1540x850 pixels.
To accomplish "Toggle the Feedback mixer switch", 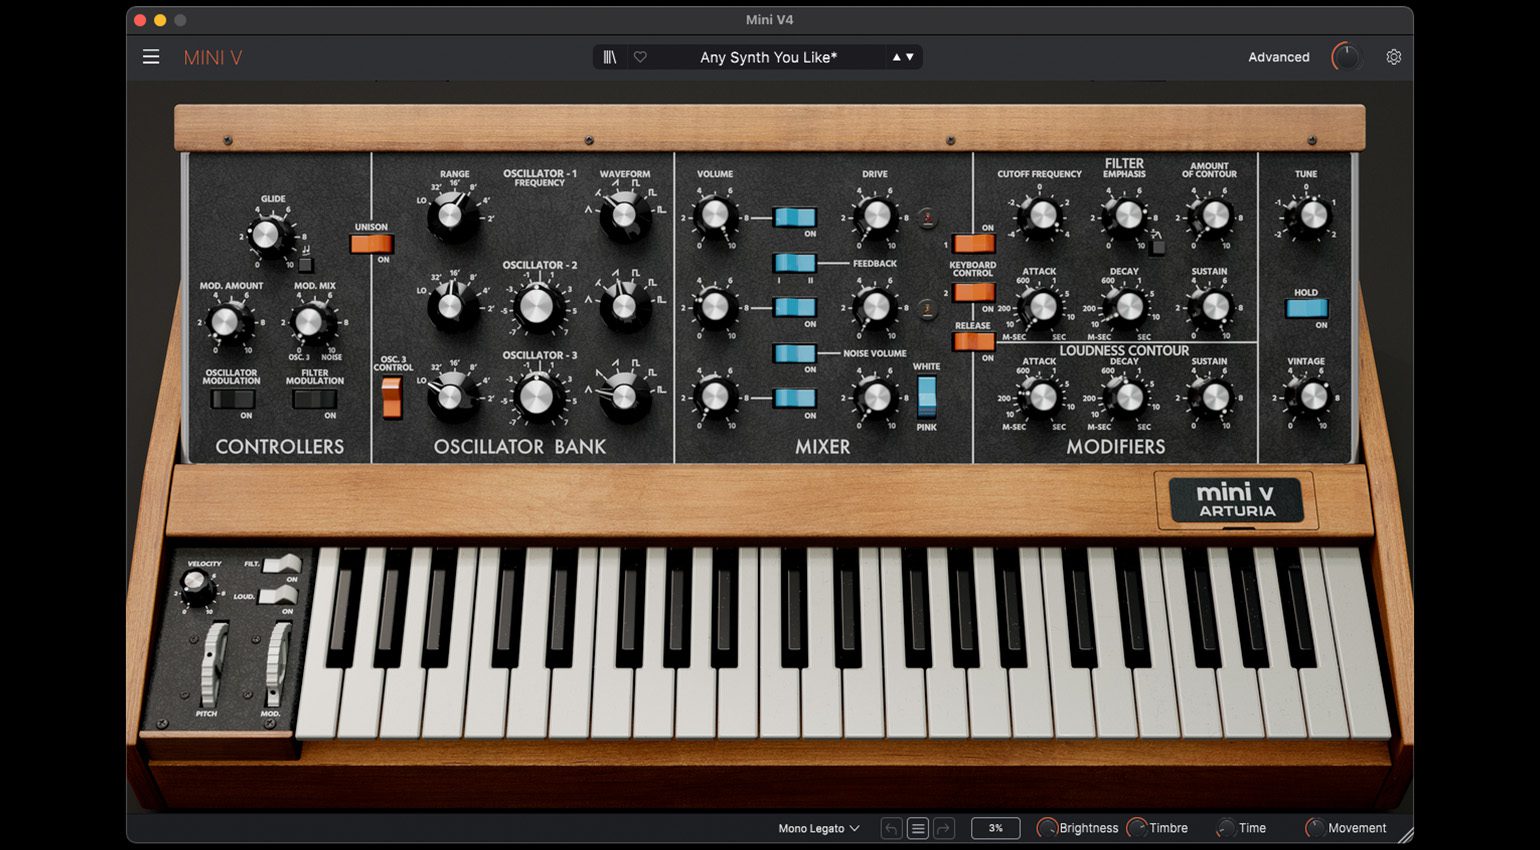I will (x=795, y=263).
